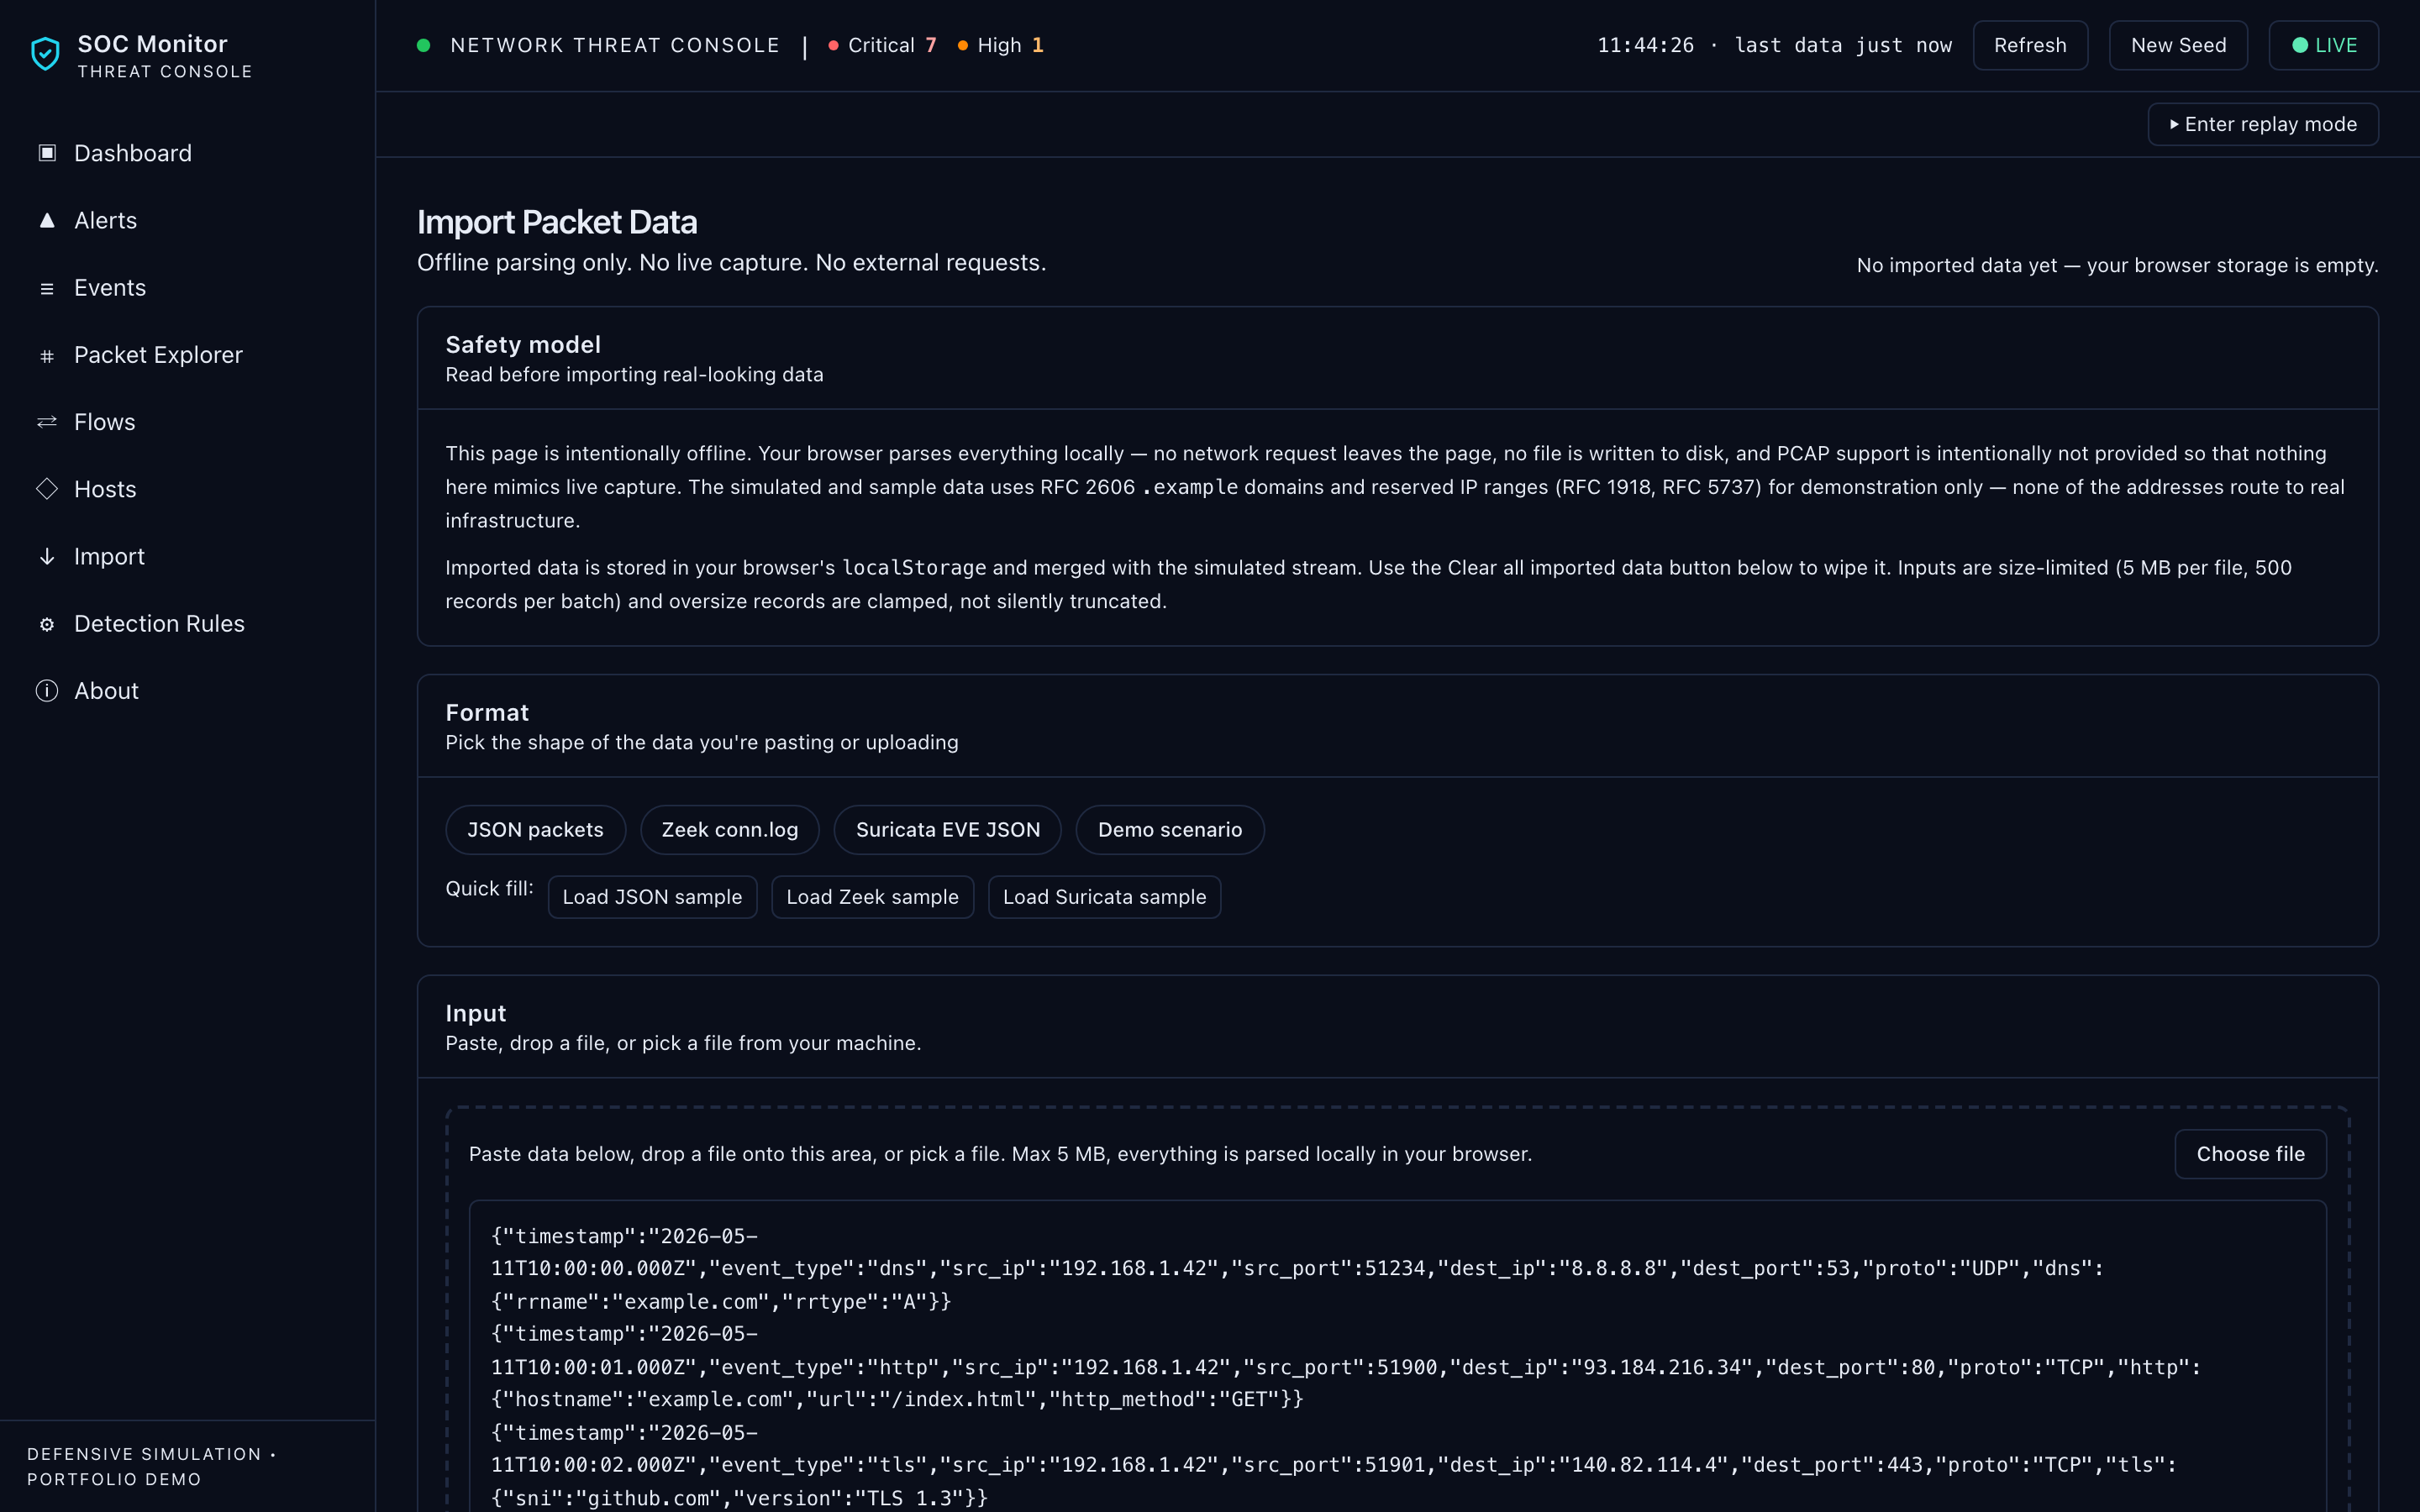Click the Choose file button
This screenshot has width=2420, height=1512.
pyautogui.click(x=2250, y=1154)
